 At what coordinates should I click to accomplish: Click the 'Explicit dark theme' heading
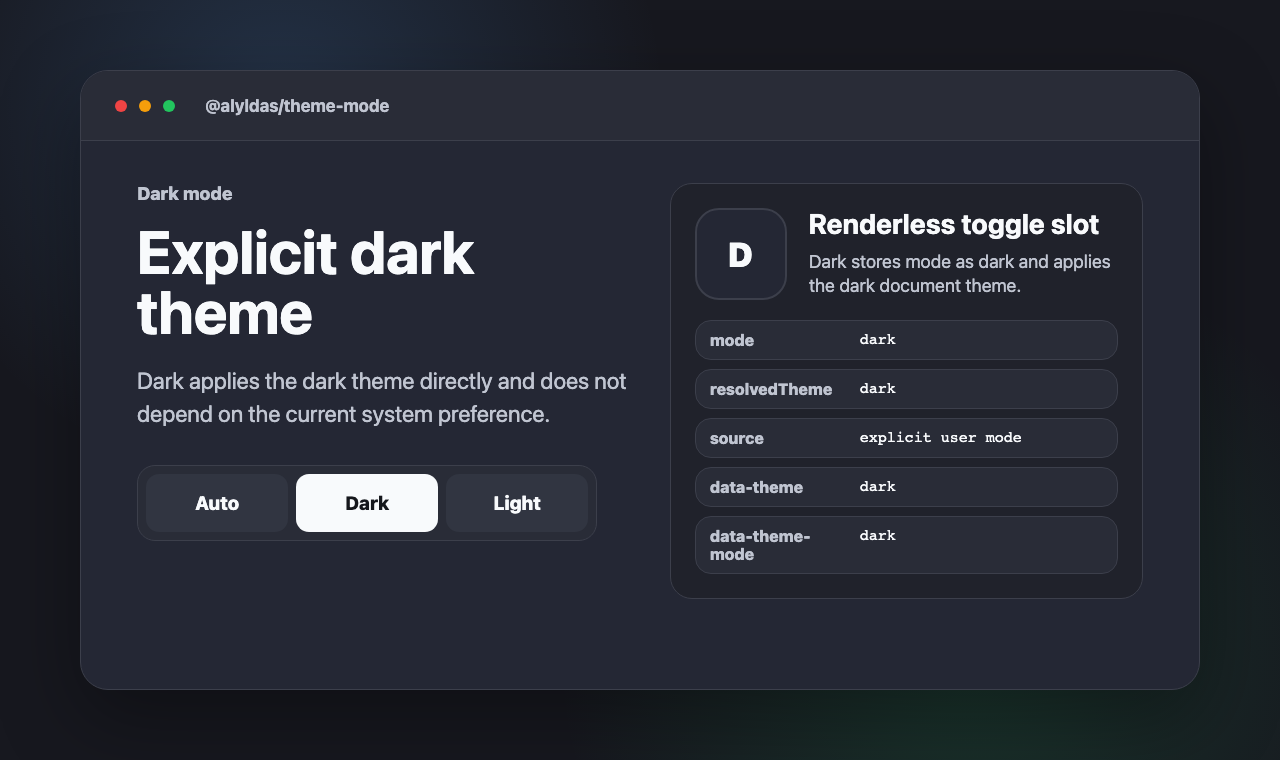305,283
